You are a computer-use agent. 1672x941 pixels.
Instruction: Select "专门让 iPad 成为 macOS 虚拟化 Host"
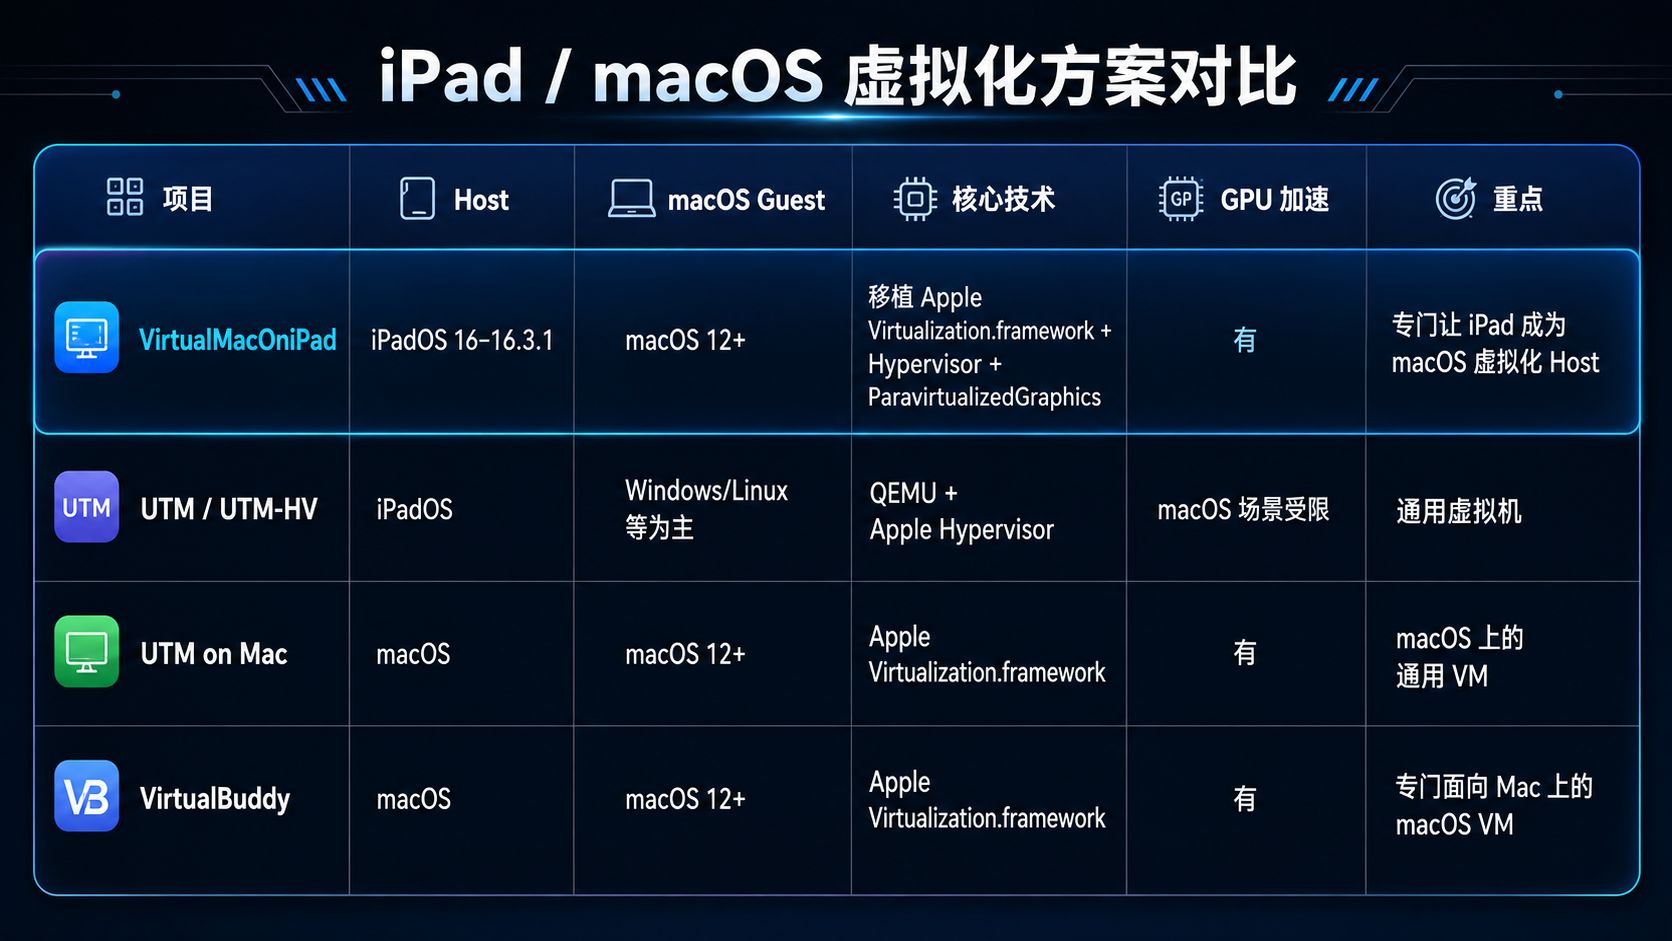(x=1496, y=343)
